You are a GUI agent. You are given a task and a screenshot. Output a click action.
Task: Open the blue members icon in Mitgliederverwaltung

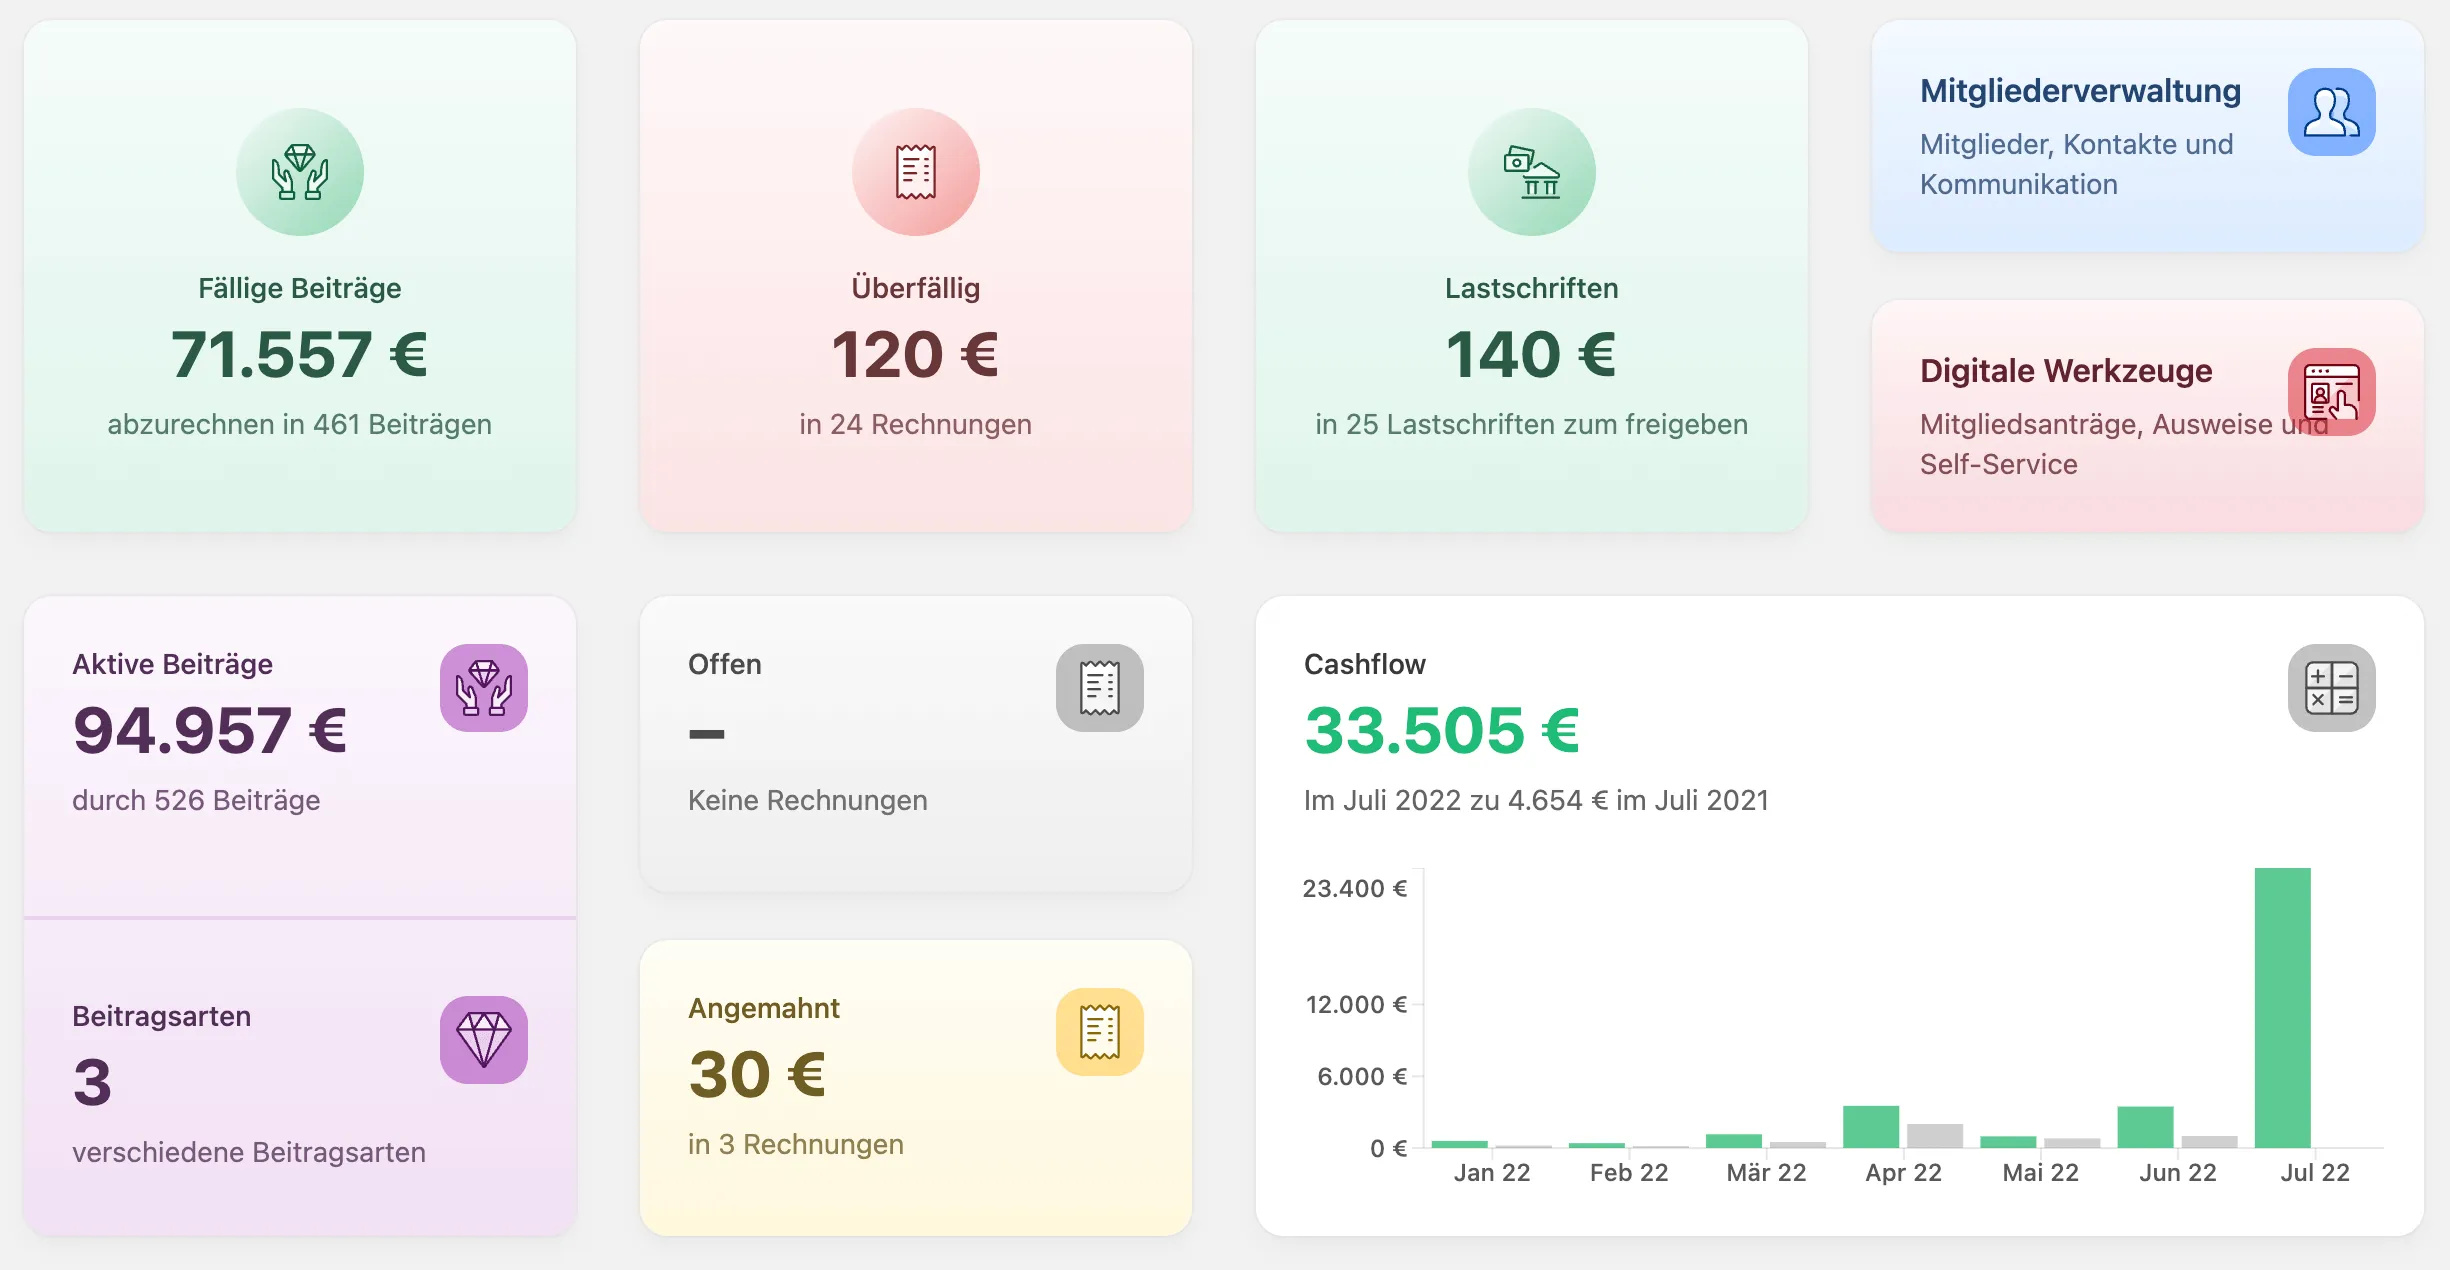pos(2332,112)
